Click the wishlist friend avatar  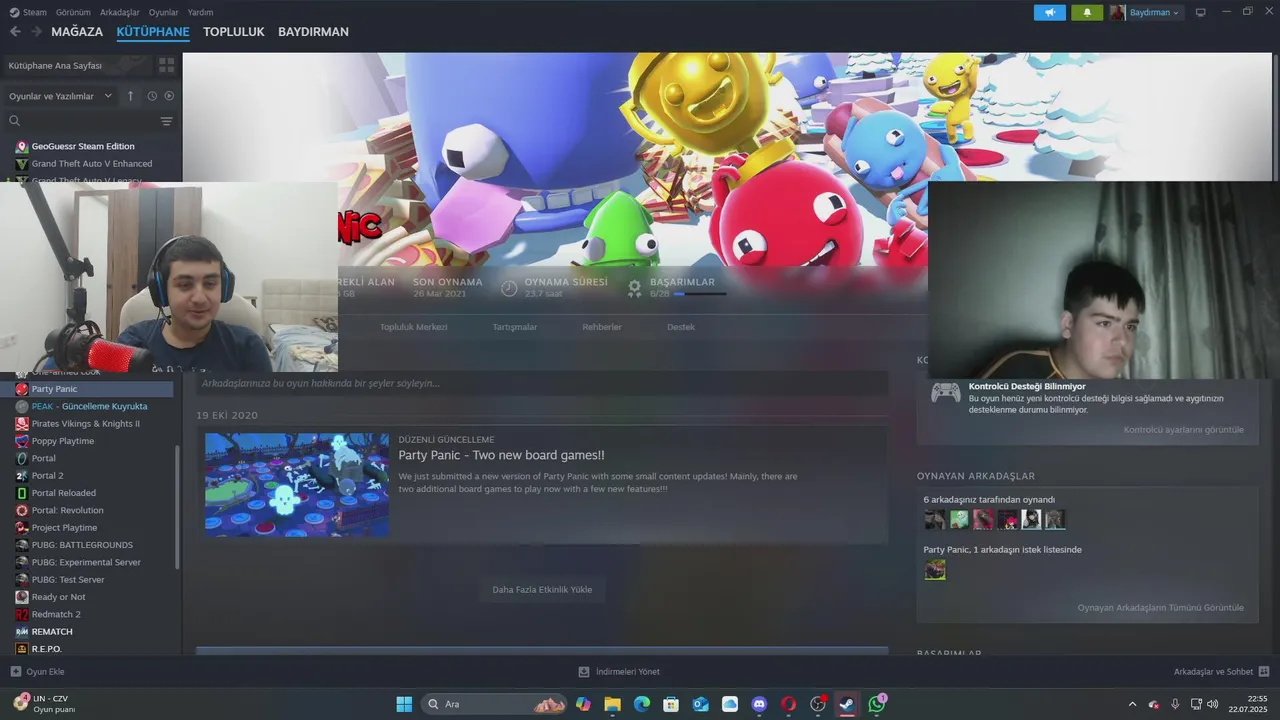[x=935, y=570]
